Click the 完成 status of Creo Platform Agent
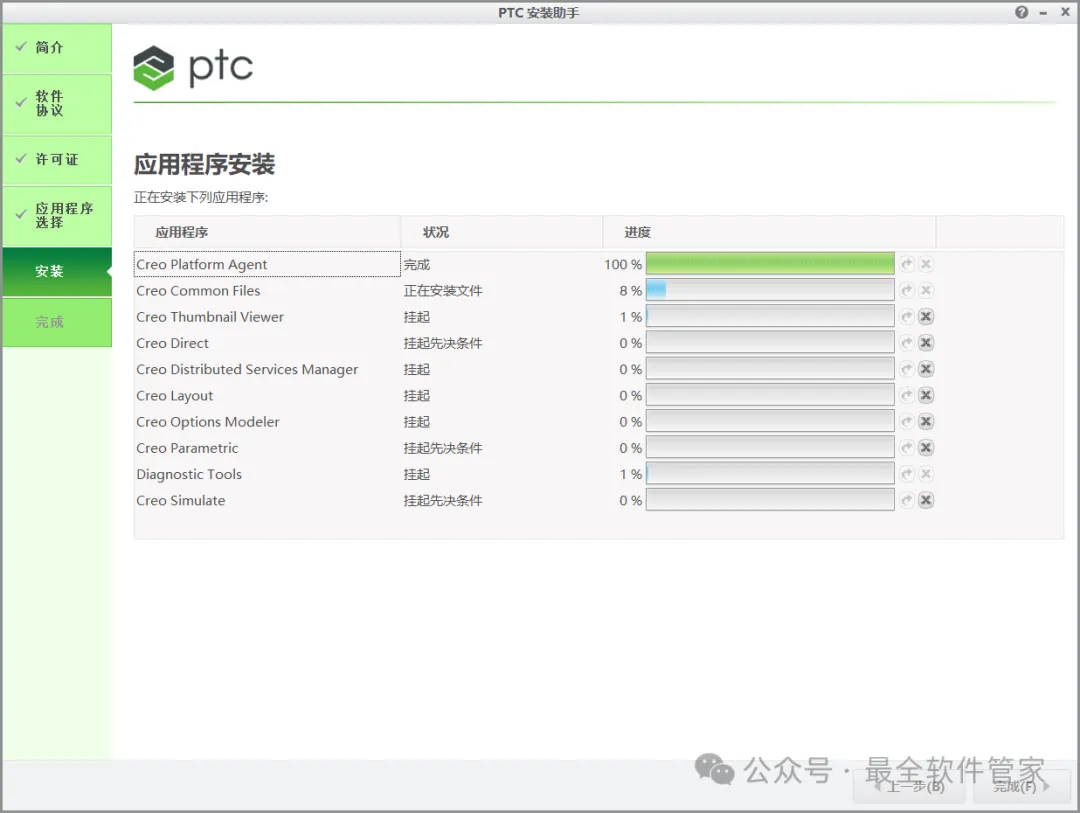 coord(417,265)
